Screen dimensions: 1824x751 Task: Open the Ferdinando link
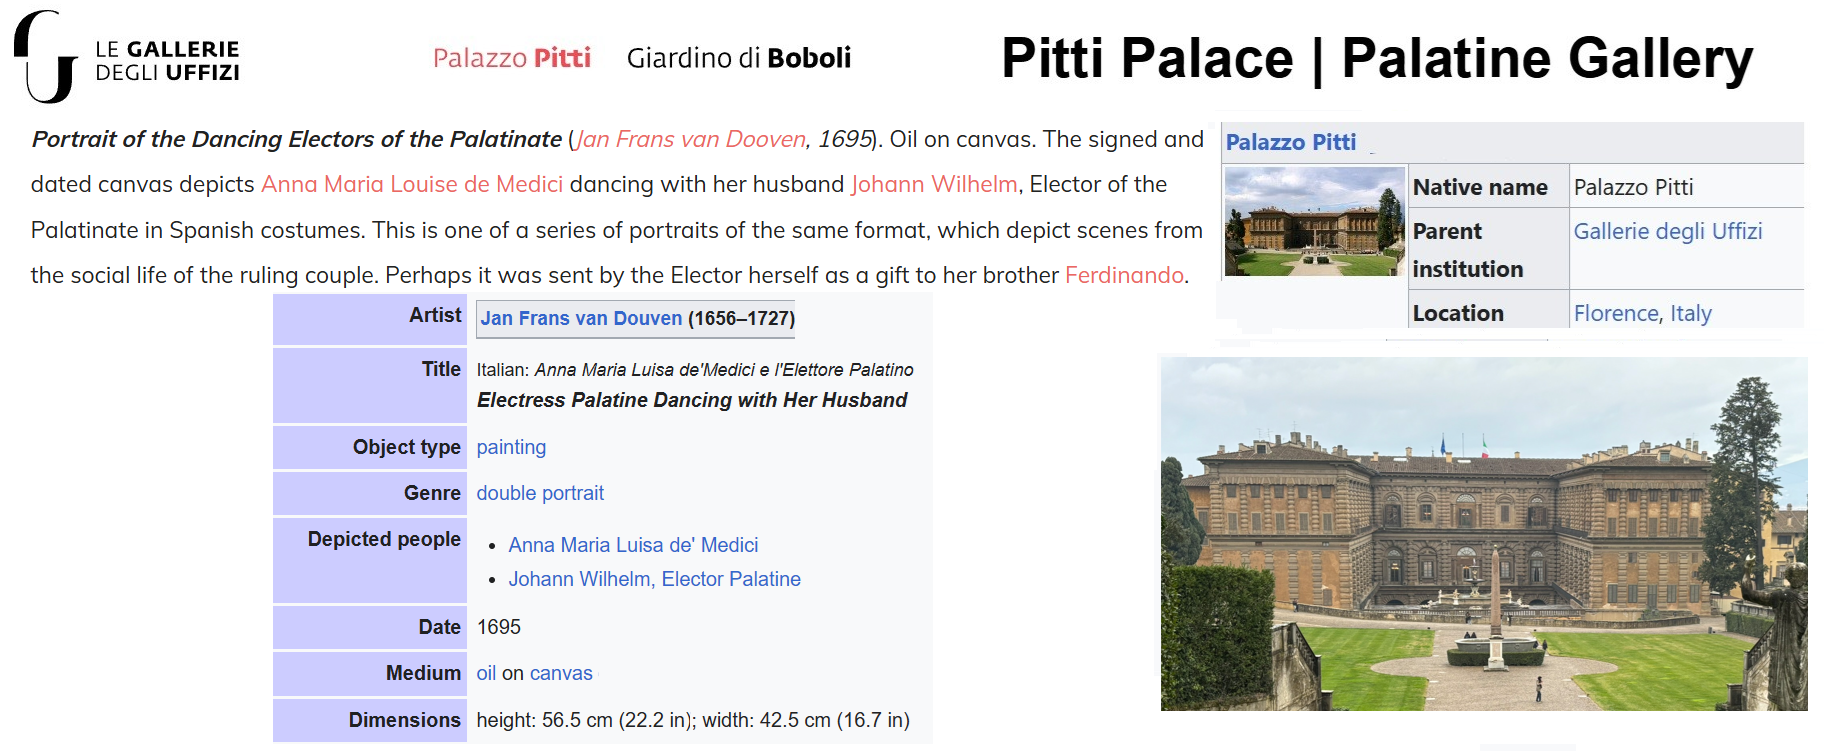tap(1124, 275)
